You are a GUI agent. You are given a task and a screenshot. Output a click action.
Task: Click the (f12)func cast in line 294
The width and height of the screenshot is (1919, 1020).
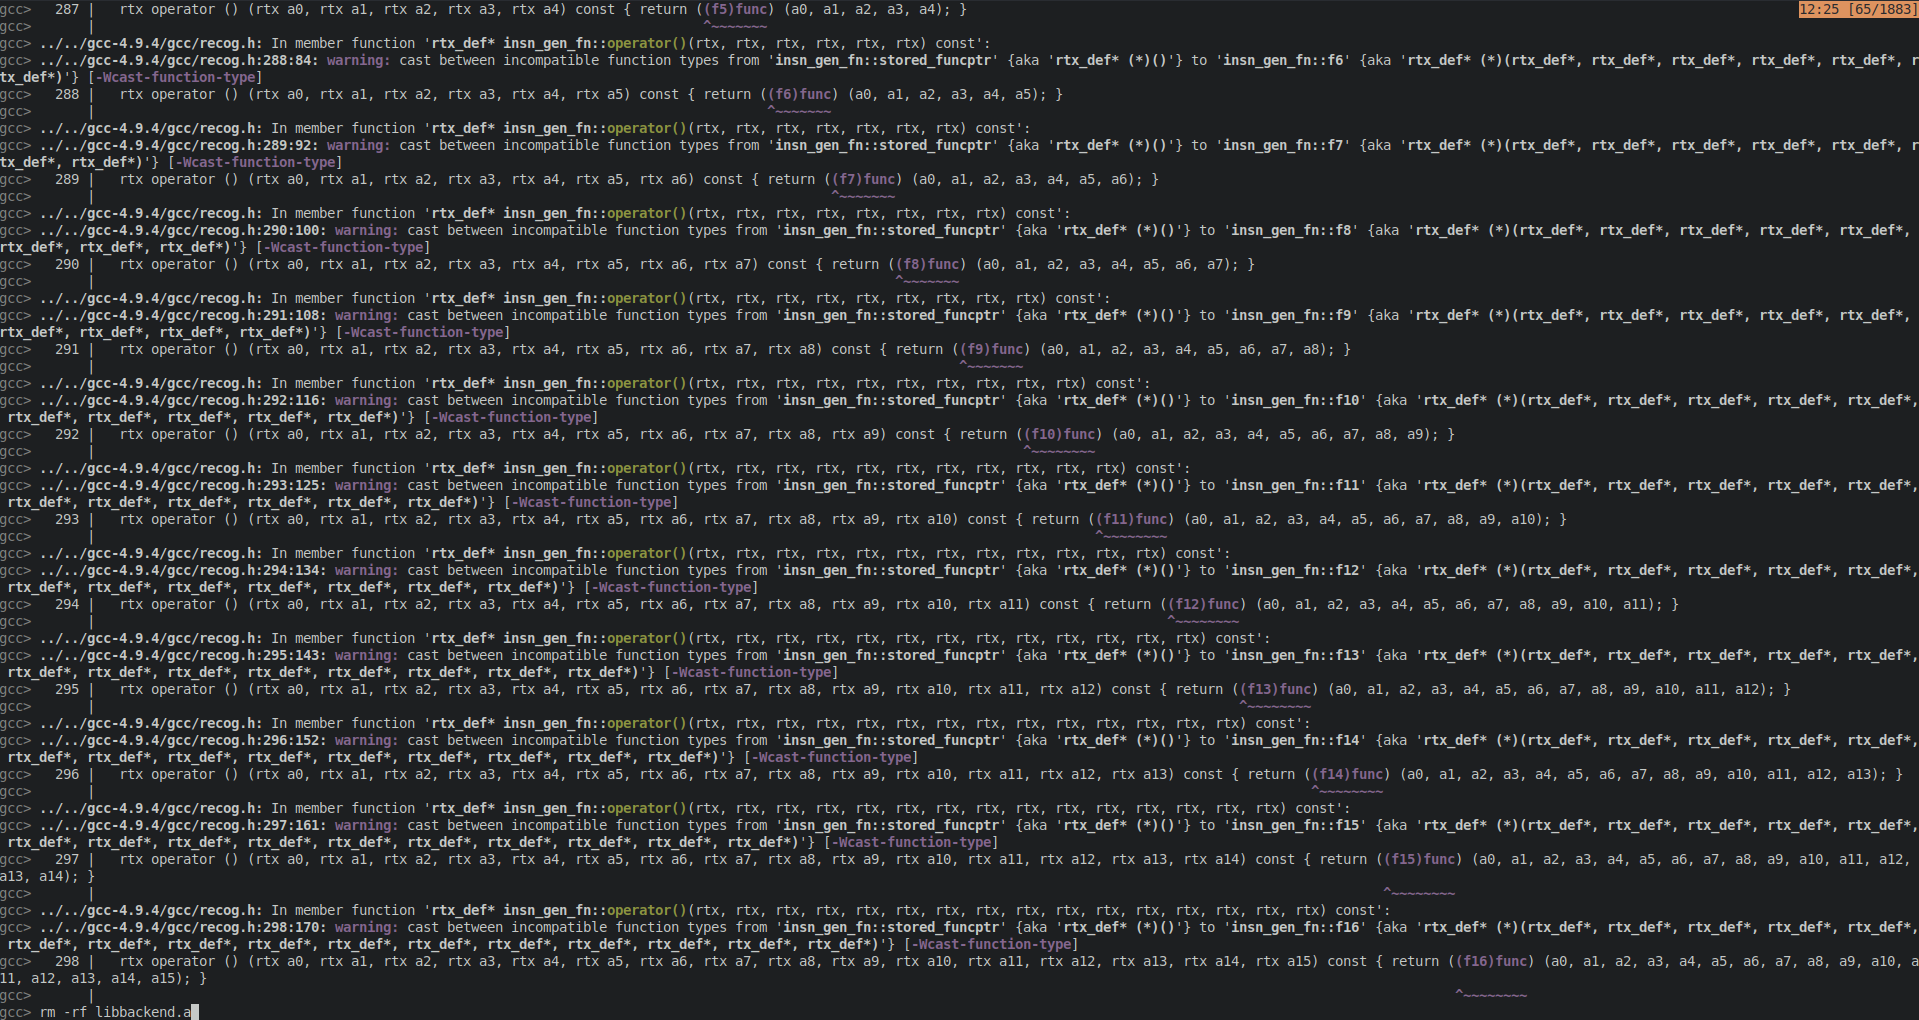[1206, 605]
